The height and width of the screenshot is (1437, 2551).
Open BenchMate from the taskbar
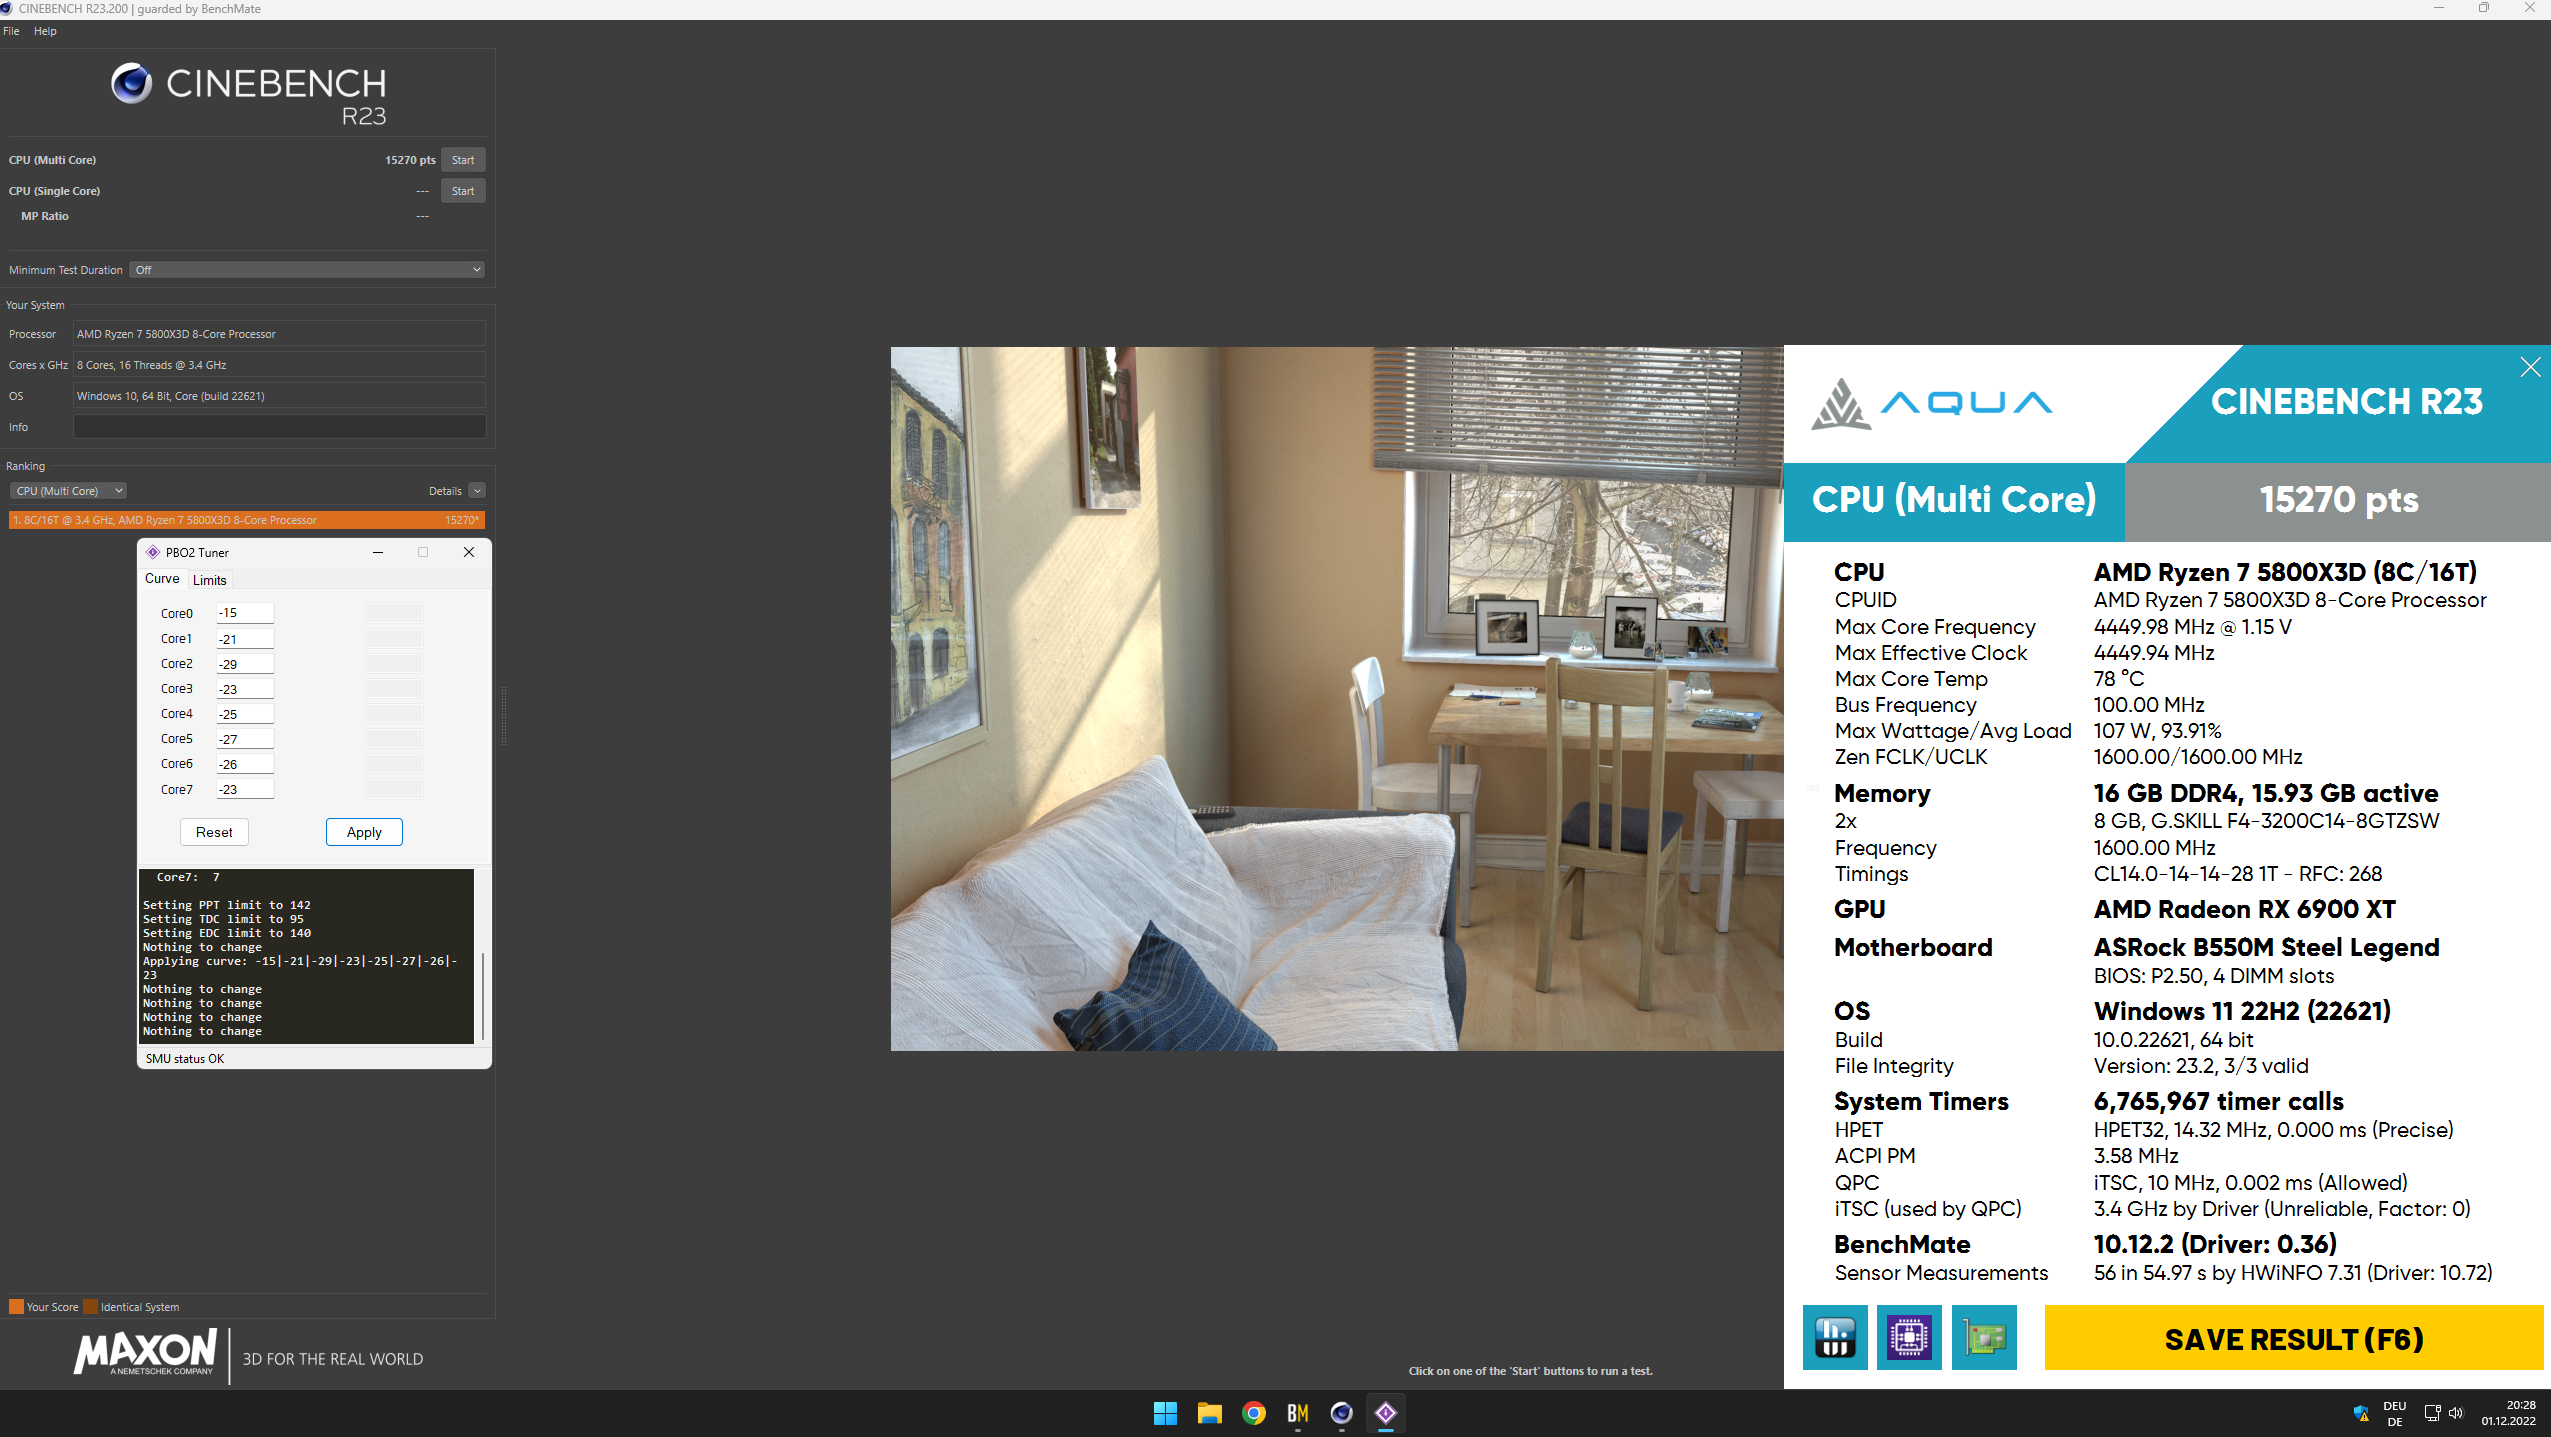pyautogui.click(x=1297, y=1413)
